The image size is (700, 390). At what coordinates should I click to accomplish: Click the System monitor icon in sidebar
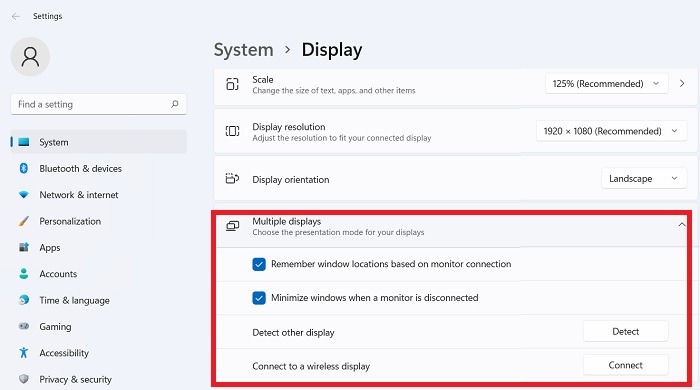click(x=24, y=142)
